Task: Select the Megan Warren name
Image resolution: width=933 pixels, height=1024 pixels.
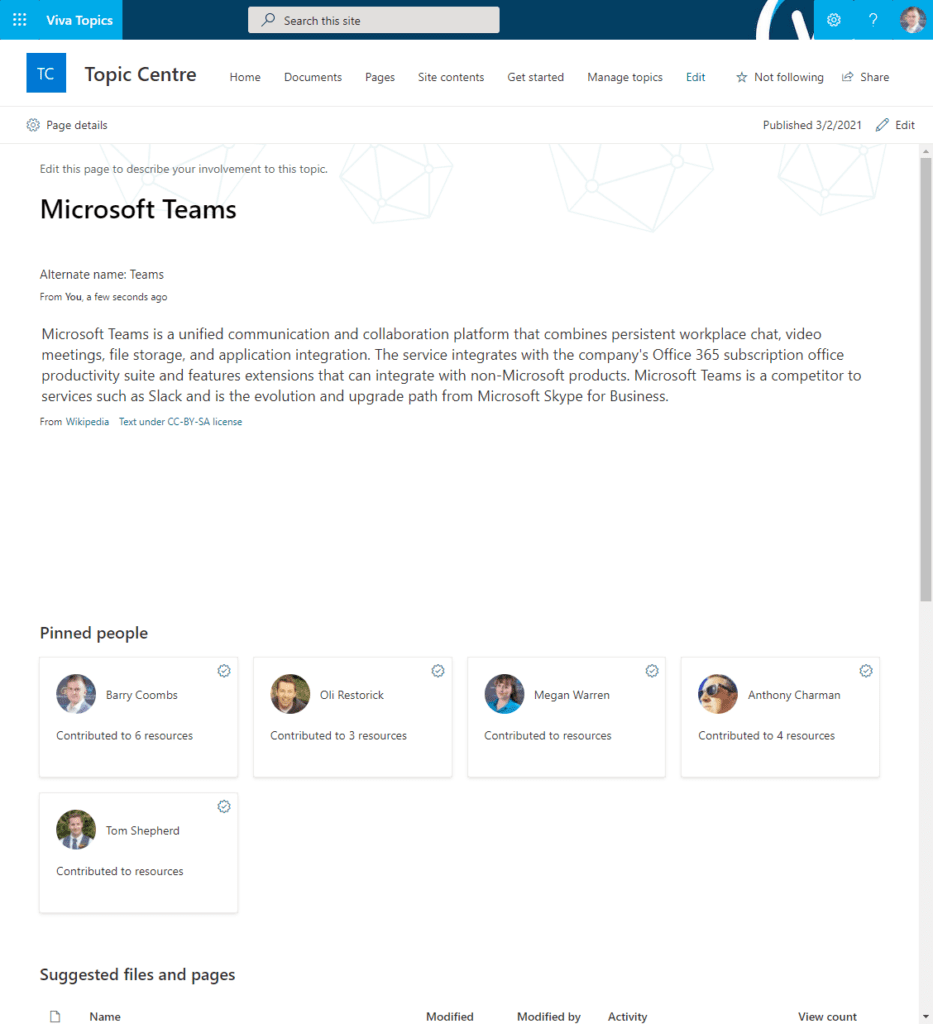Action: [572, 695]
